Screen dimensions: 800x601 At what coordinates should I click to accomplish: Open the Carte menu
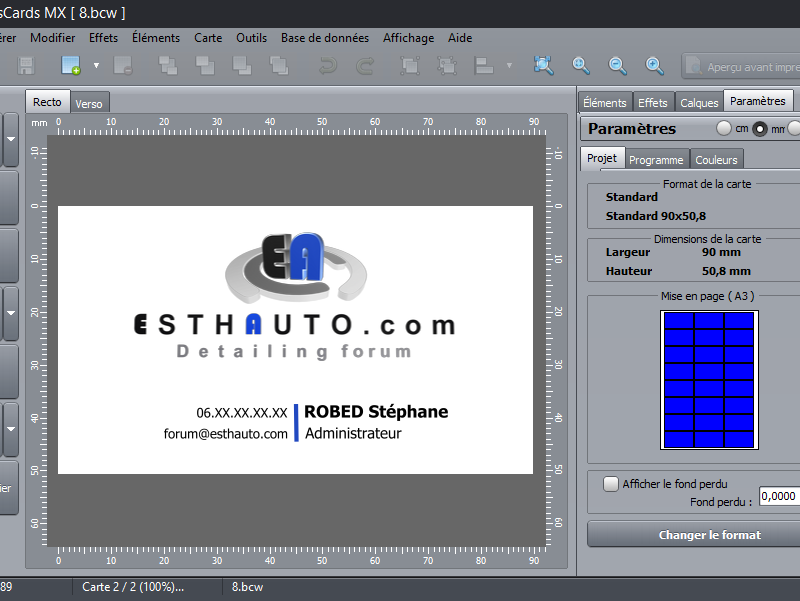pos(208,38)
